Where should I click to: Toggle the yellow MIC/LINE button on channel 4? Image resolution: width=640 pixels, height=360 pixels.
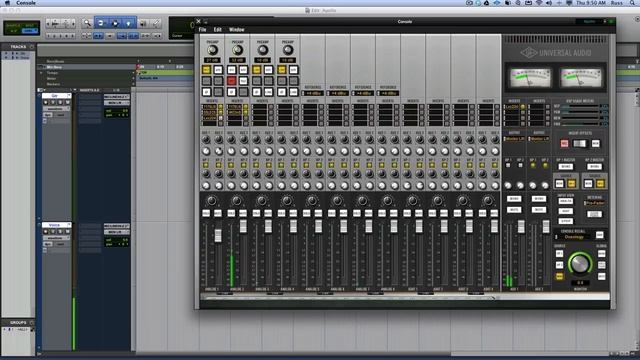point(282,70)
